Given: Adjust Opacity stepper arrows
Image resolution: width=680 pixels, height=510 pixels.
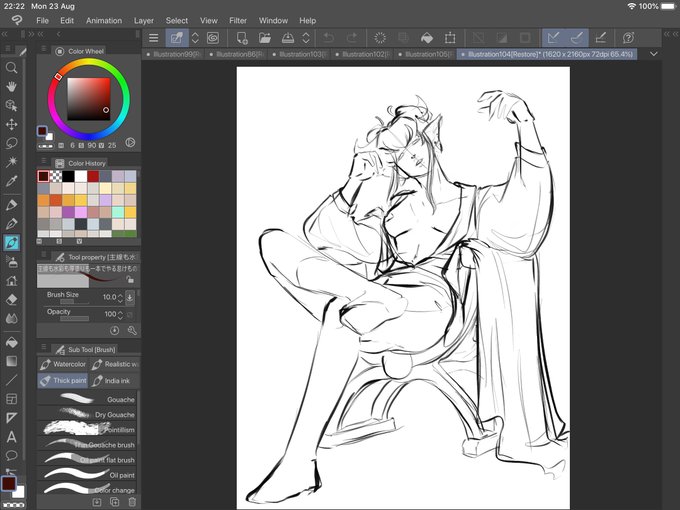Looking at the screenshot, I should (x=121, y=314).
